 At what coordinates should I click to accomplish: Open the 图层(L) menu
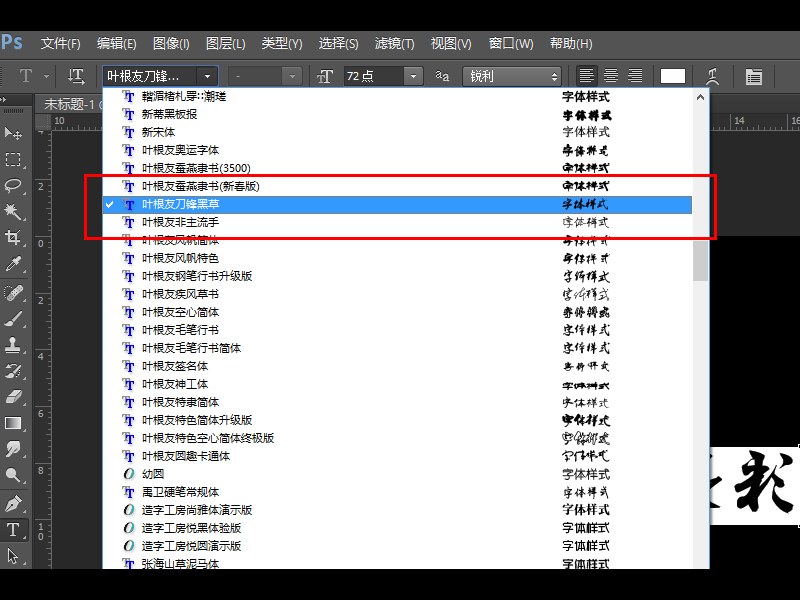pos(226,44)
